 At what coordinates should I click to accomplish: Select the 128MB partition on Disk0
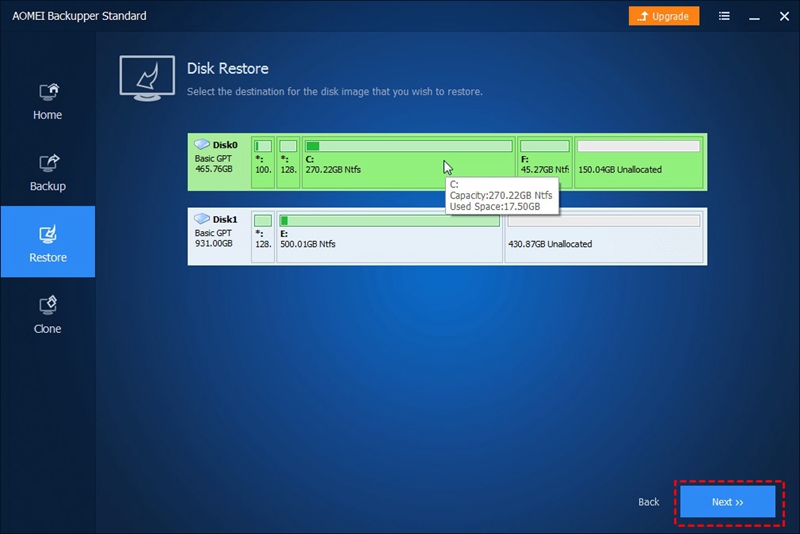[x=288, y=162]
